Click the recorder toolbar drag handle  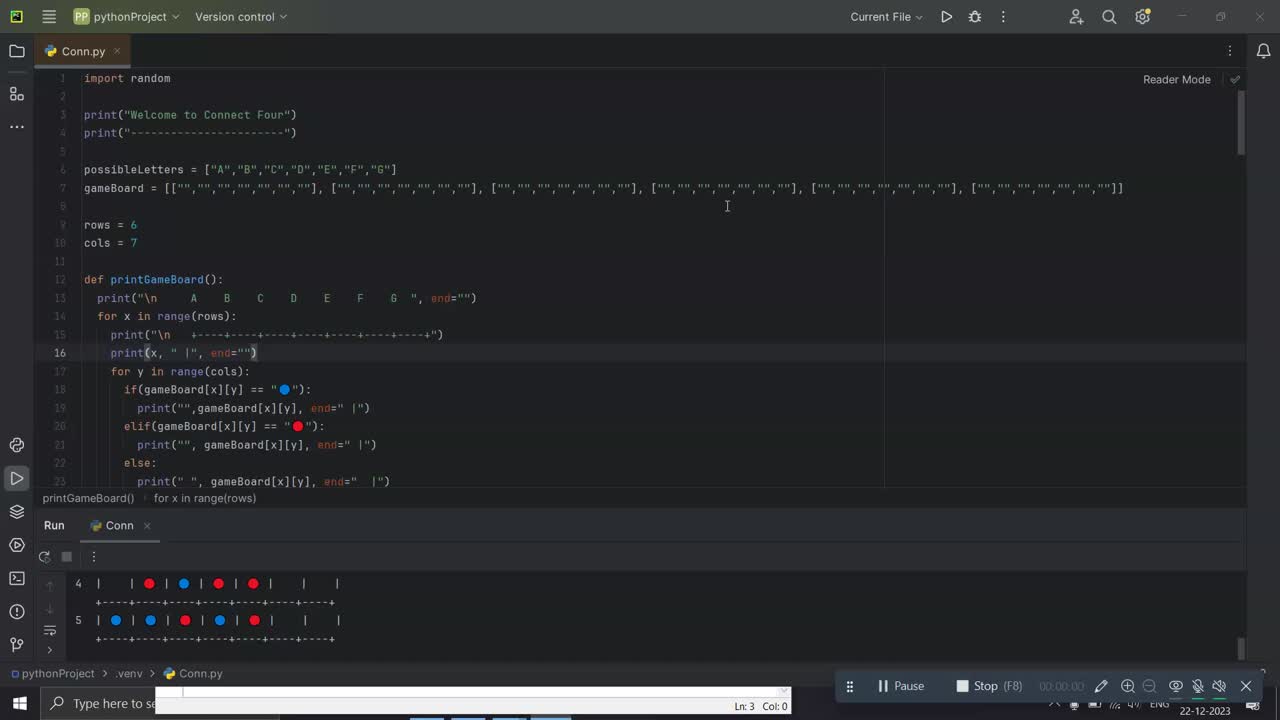pyautogui.click(x=850, y=686)
